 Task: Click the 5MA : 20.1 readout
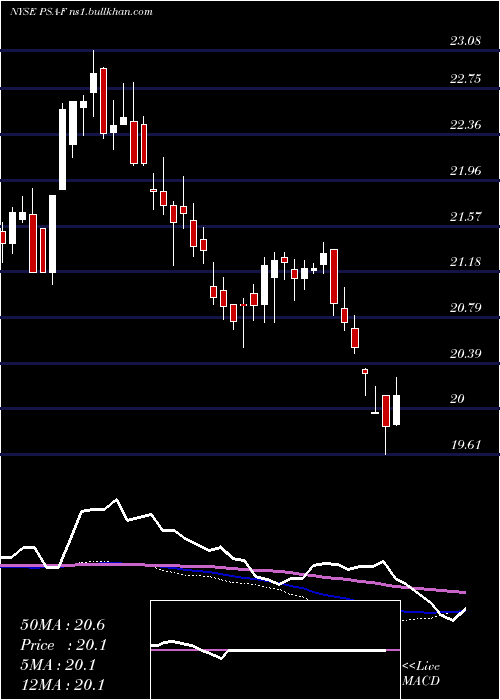tap(58, 665)
